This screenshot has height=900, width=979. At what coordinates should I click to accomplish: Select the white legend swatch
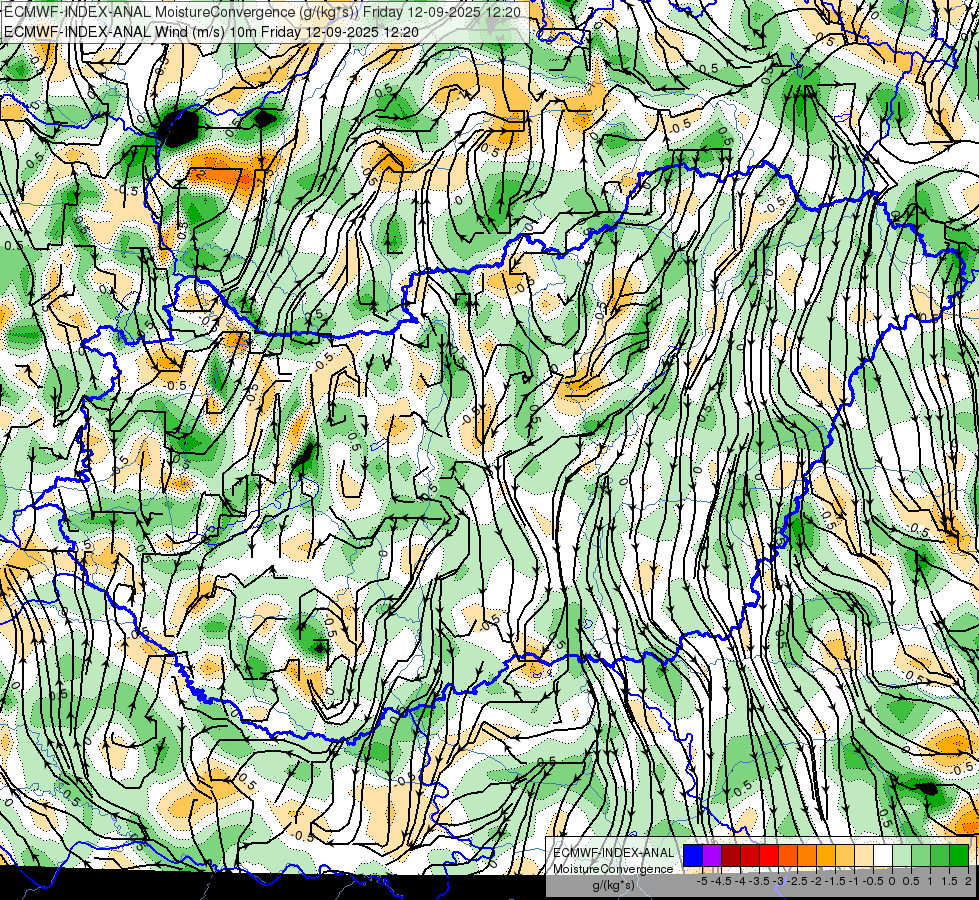[x=883, y=856]
